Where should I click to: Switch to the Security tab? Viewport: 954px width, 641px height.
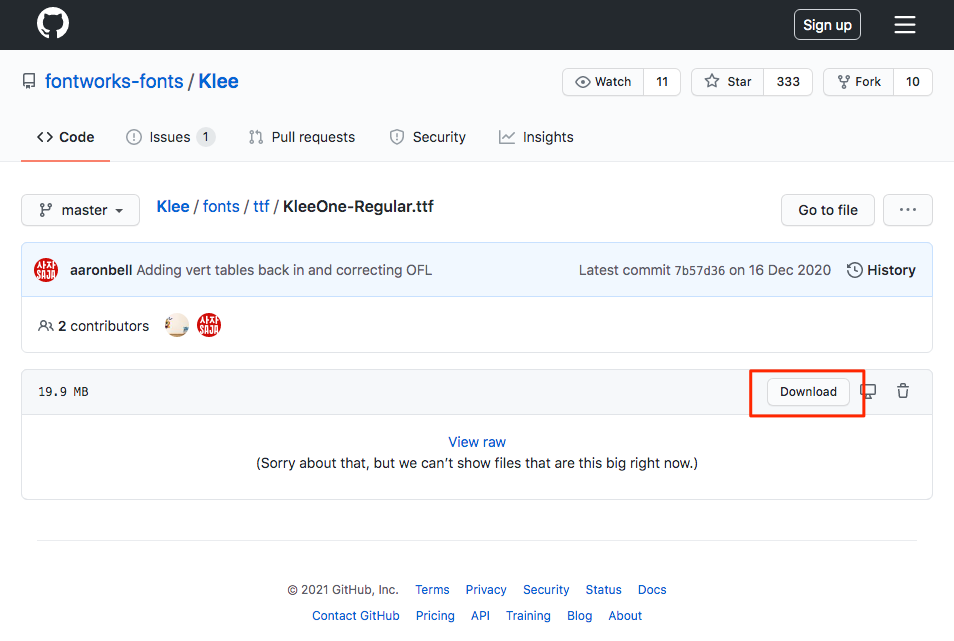point(427,137)
